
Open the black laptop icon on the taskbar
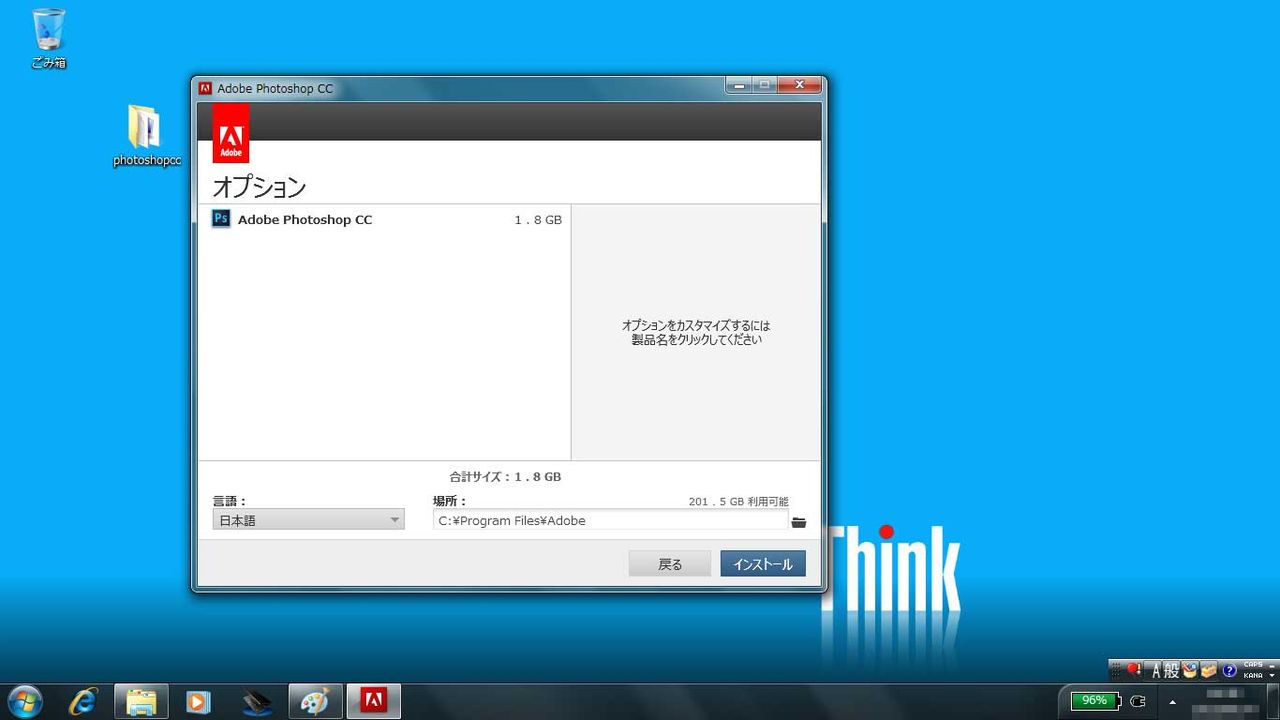tap(257, 701)
